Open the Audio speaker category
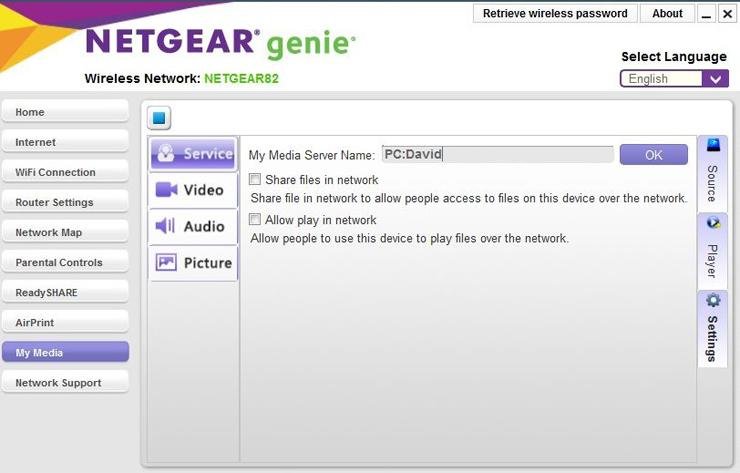740x473 pixels. coord(194,227)
